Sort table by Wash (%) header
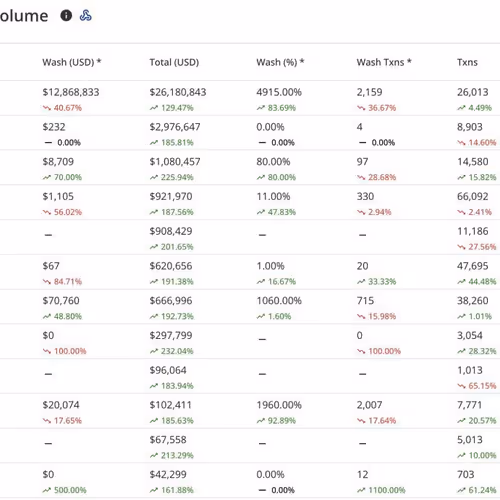This screenshot has width=500, height=500. pyautogui.click(x=280, y=62)
